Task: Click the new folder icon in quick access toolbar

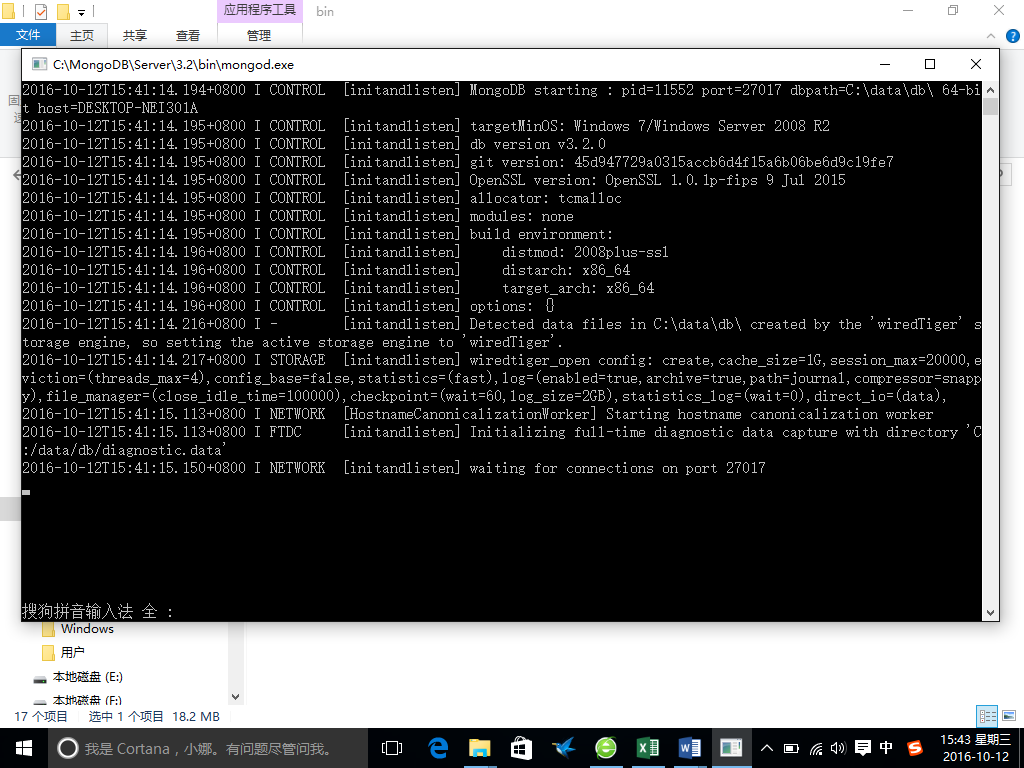Action: click(x=63, y=12)
